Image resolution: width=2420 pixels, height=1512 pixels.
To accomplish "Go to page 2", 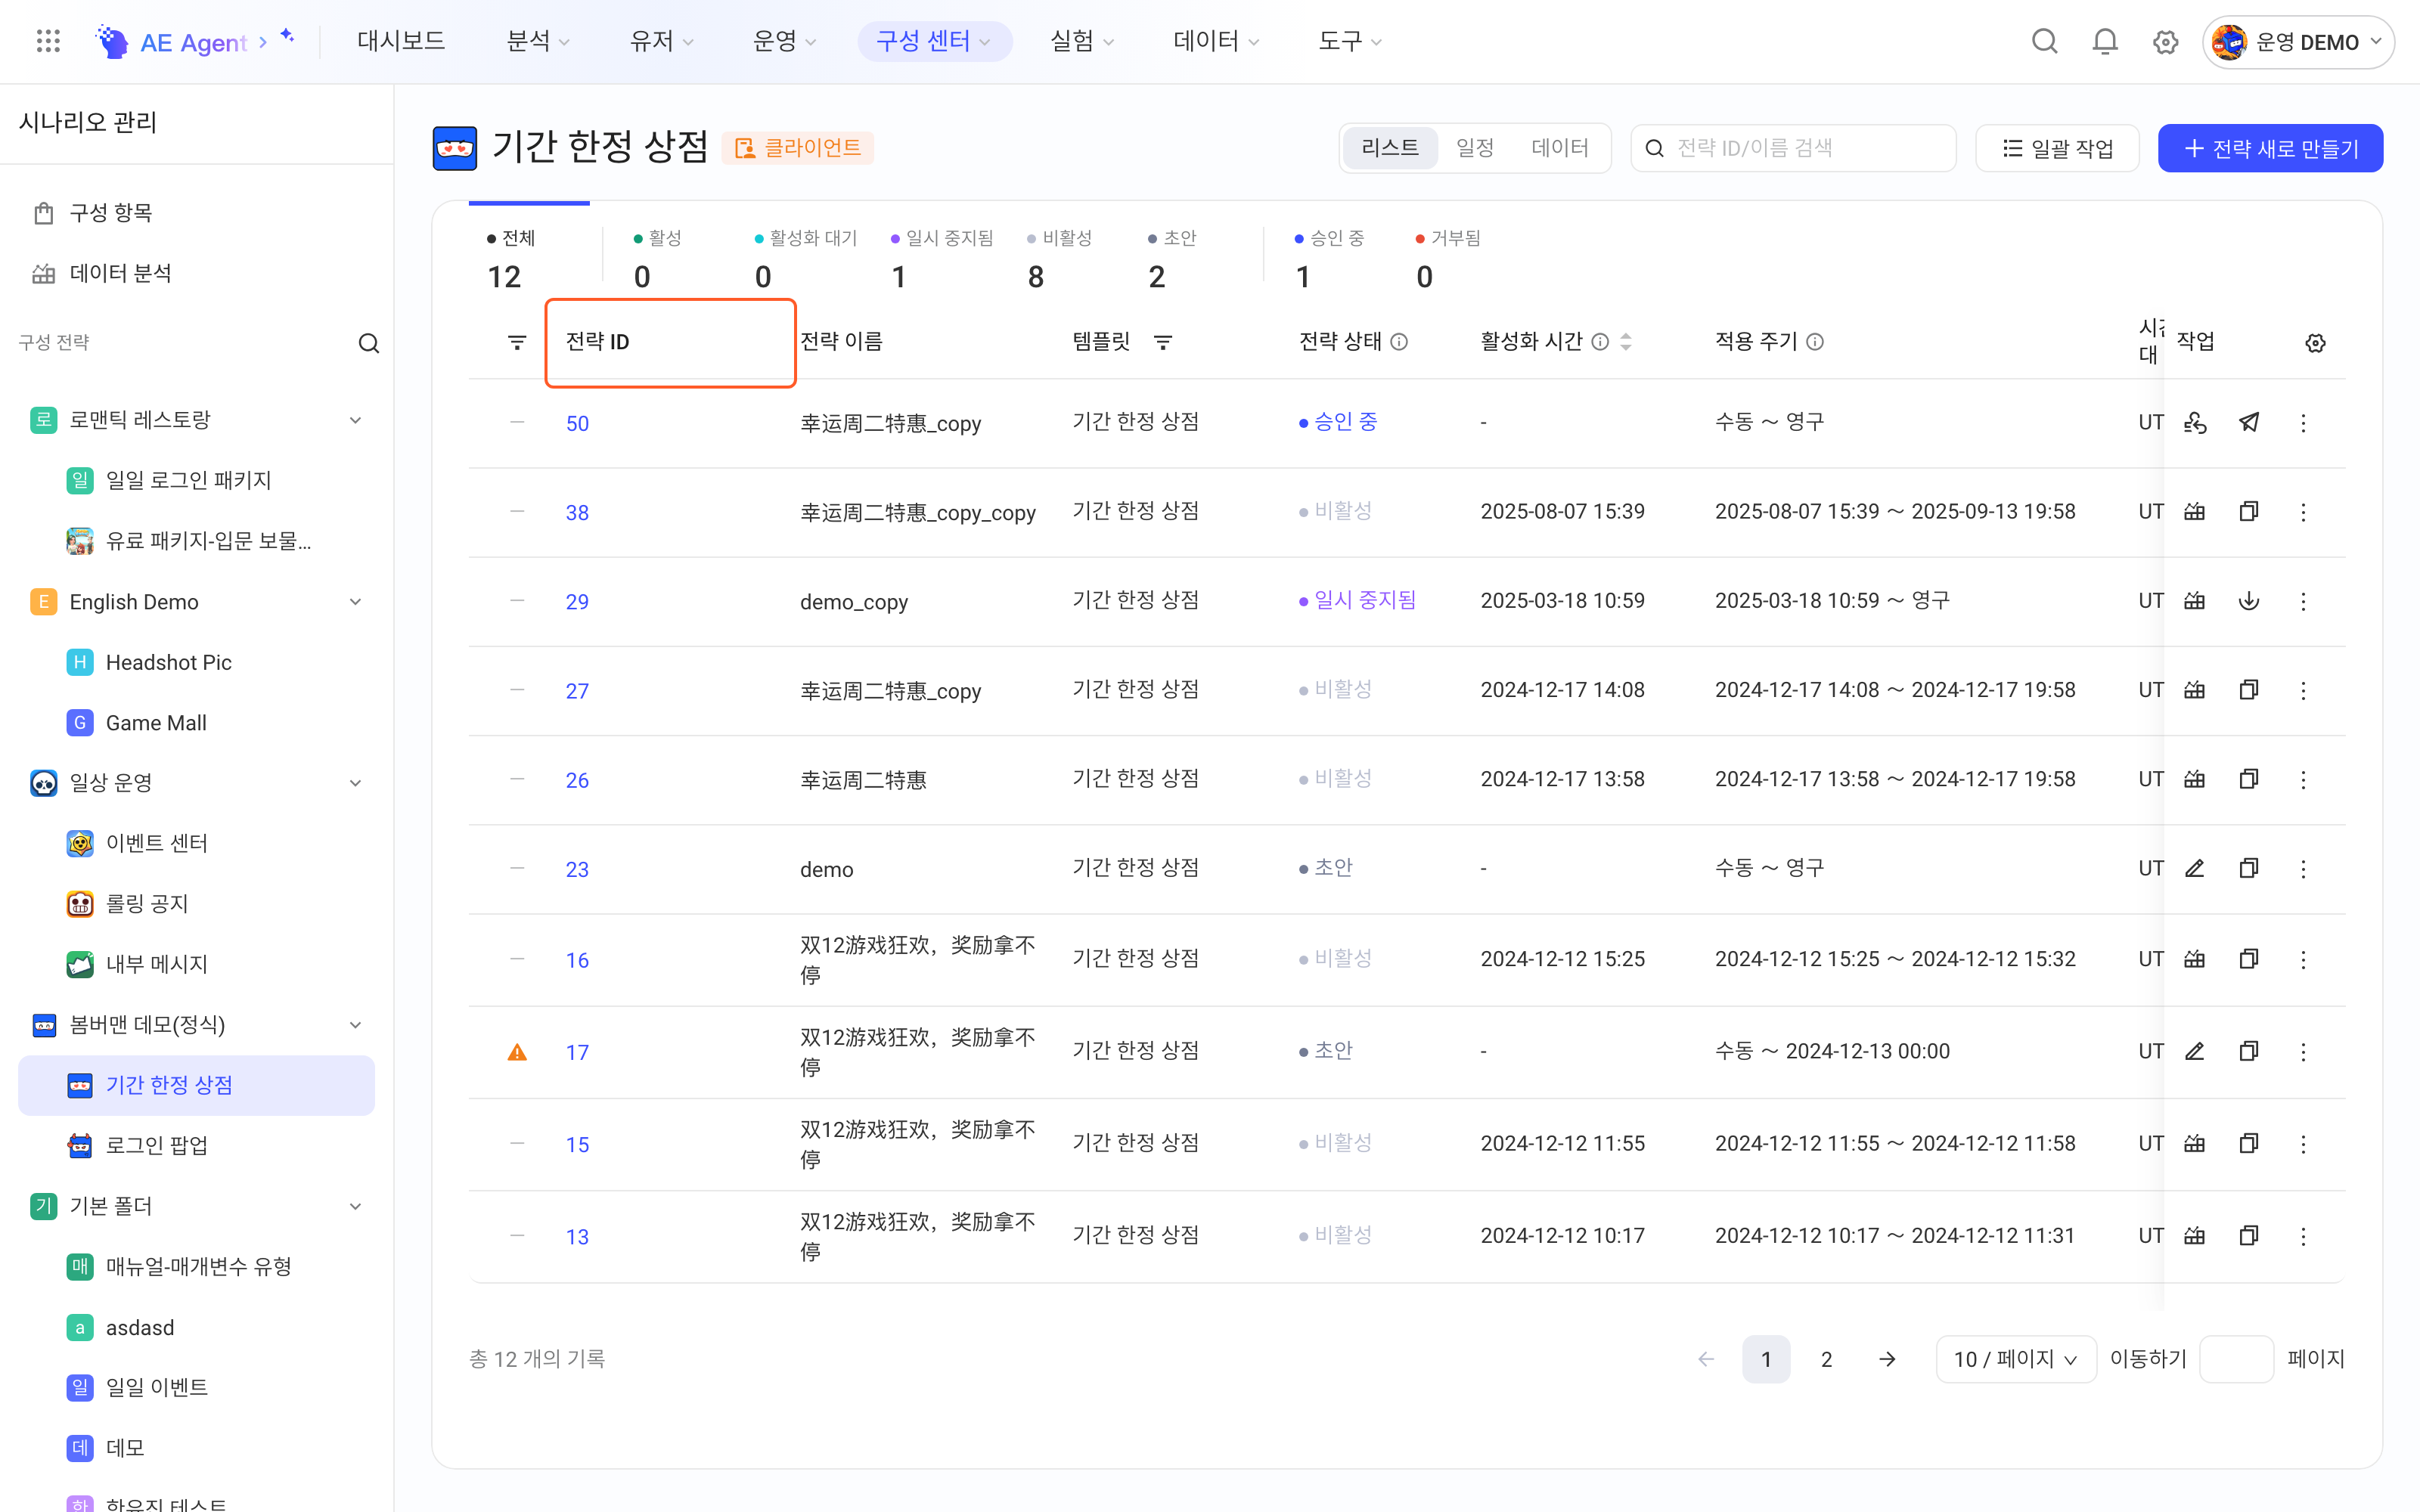I will pyautogui.click(x=1826, y=1359).
